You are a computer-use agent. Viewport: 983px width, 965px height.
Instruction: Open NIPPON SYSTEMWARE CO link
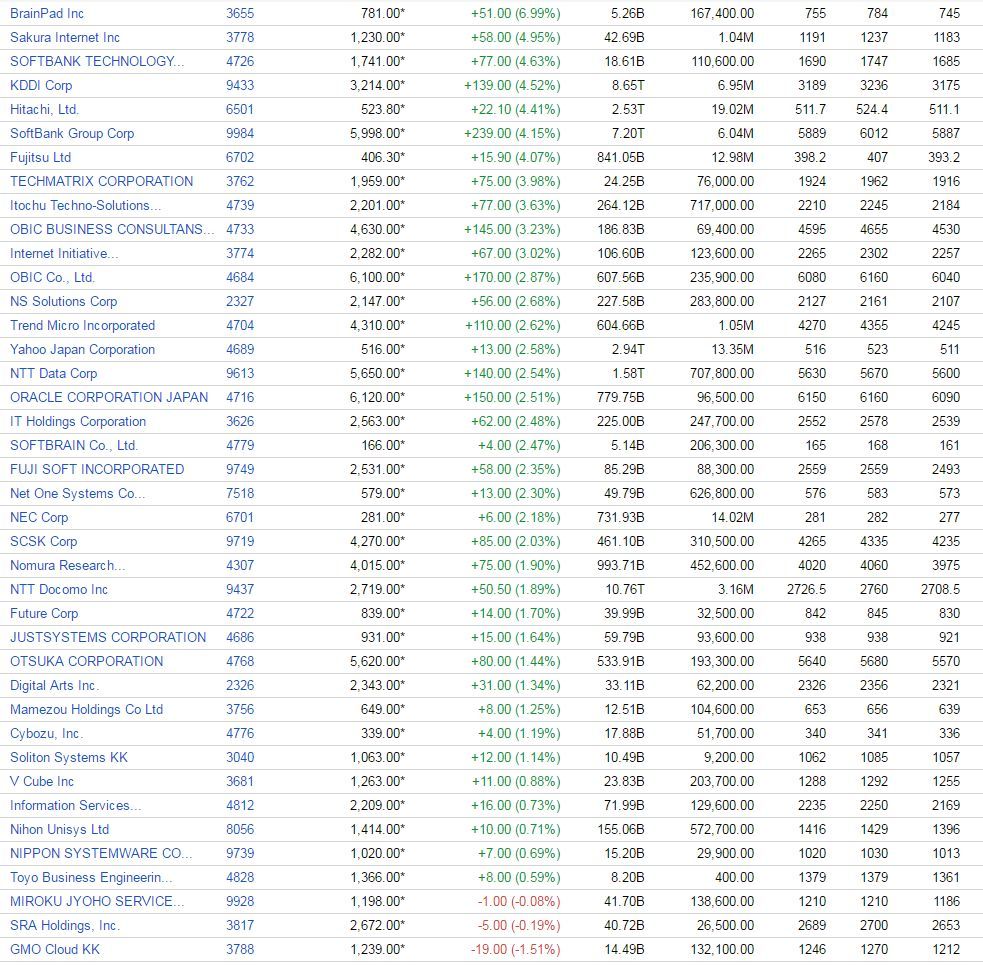click(101, 853)
